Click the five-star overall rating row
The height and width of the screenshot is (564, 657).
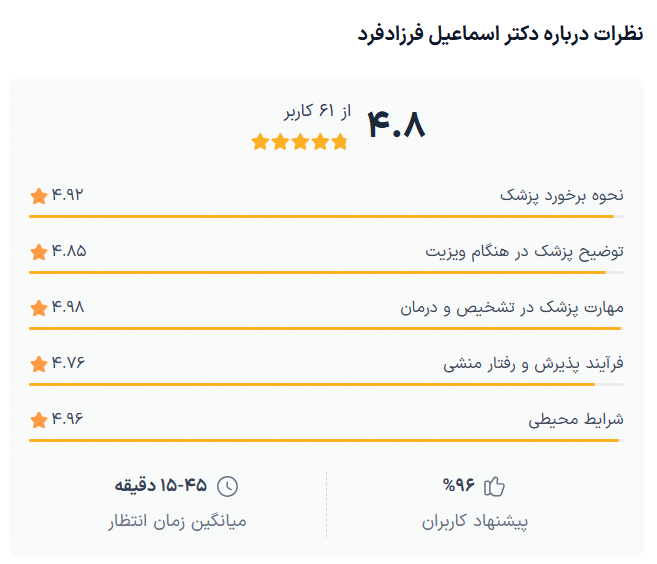(299, 142)
